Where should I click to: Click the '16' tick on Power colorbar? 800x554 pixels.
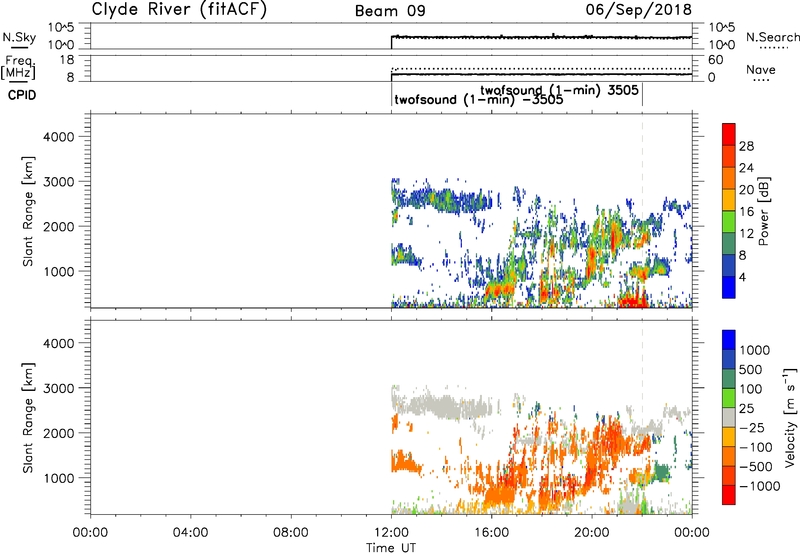pyautogui.click(x=746, y=212)
